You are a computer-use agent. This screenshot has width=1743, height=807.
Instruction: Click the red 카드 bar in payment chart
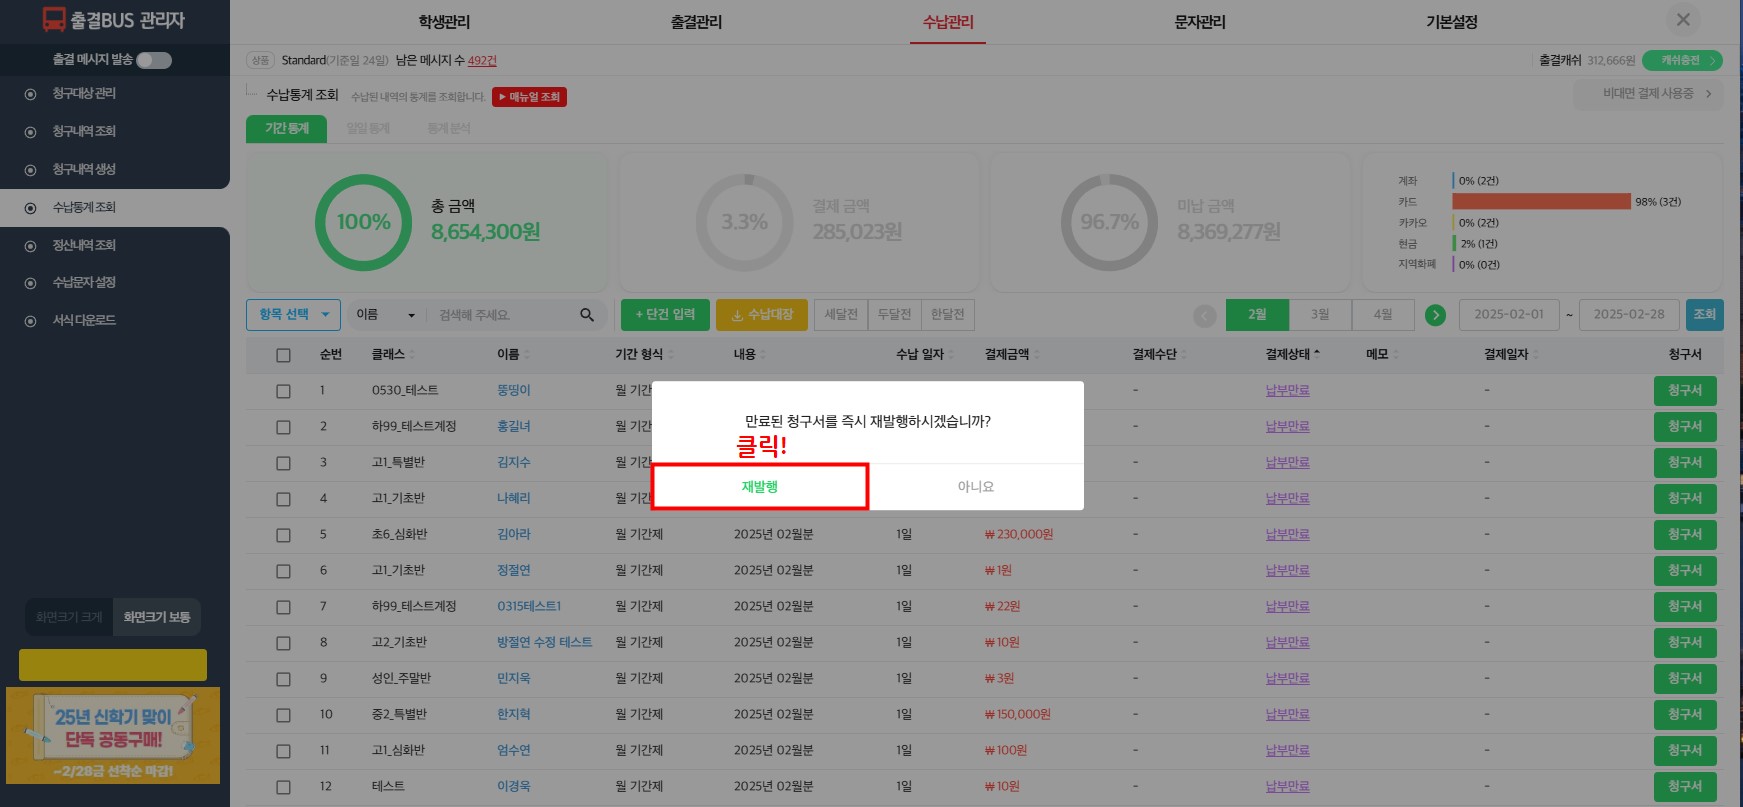pyautogui.click(x=1541, y=202)
